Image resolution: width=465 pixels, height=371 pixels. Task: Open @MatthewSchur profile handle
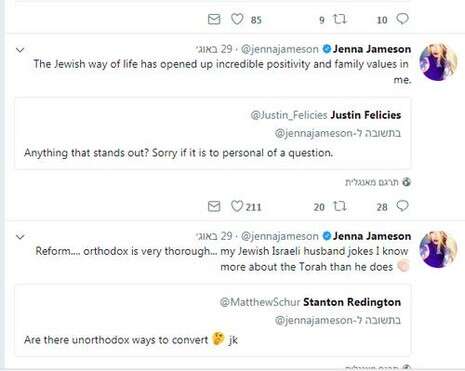point(260,302)
